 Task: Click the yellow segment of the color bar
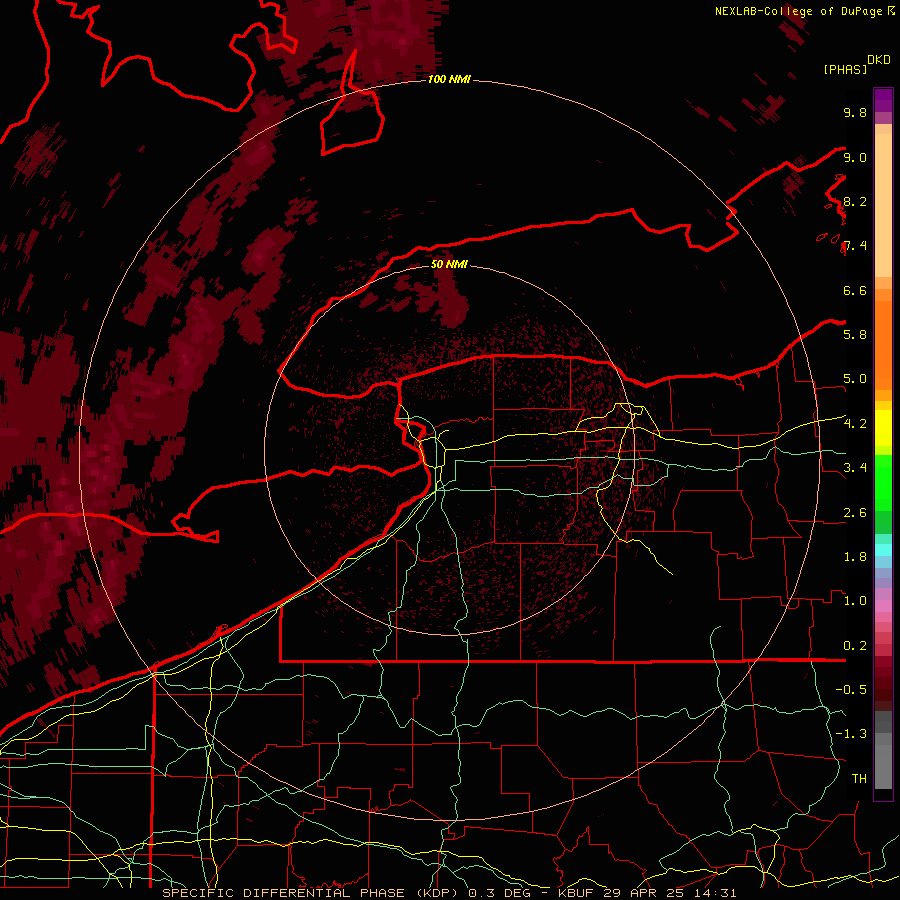pyautogui.click(x=883, y=428)
